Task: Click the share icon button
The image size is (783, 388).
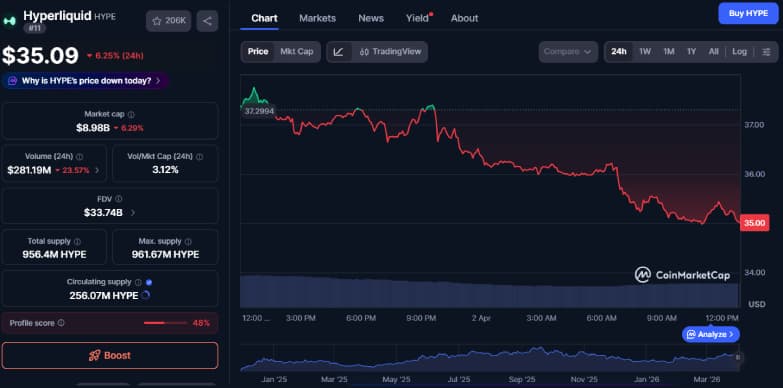Action: pos(207,21)
